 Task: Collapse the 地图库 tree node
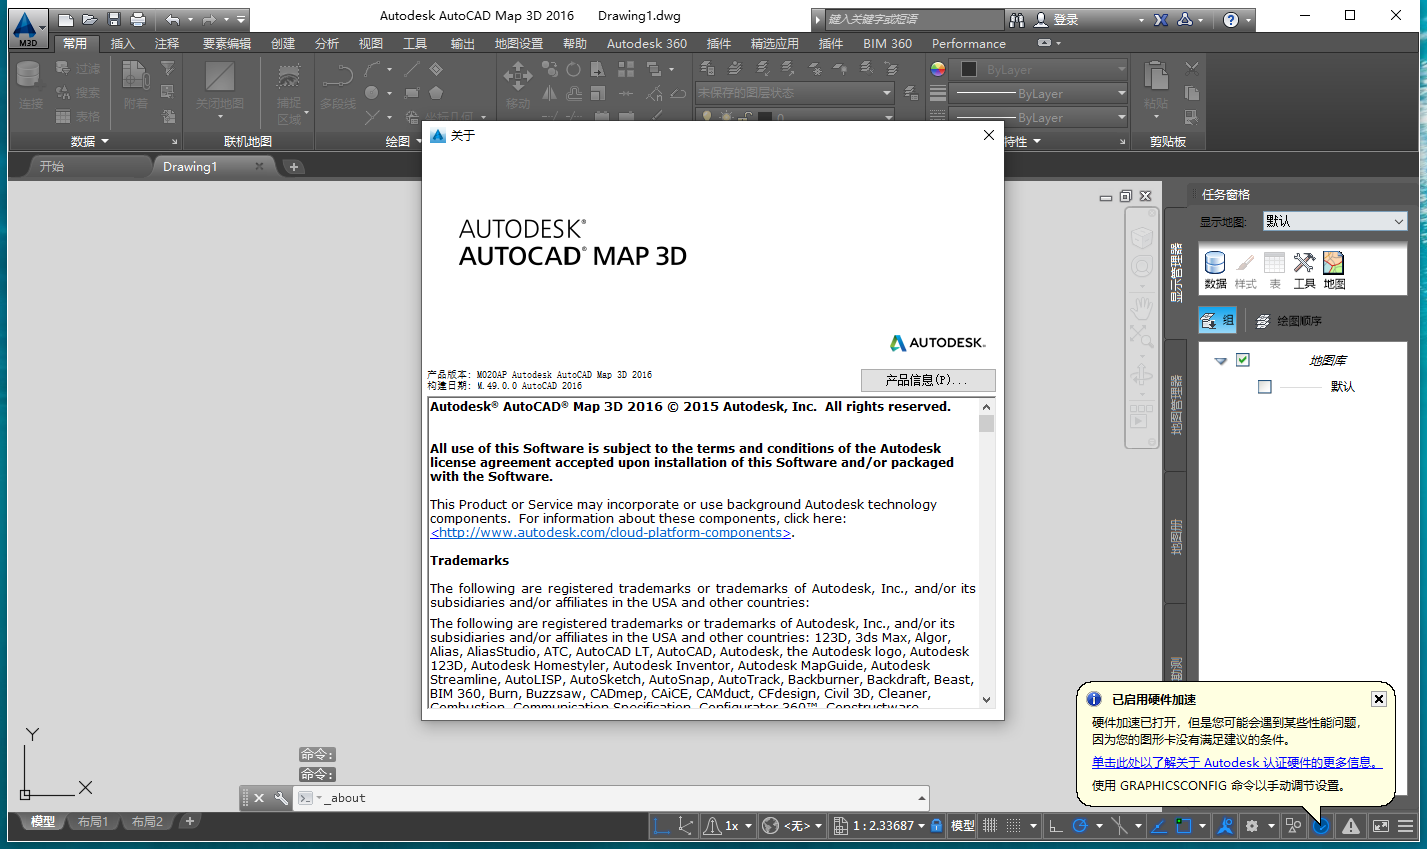1221,360
